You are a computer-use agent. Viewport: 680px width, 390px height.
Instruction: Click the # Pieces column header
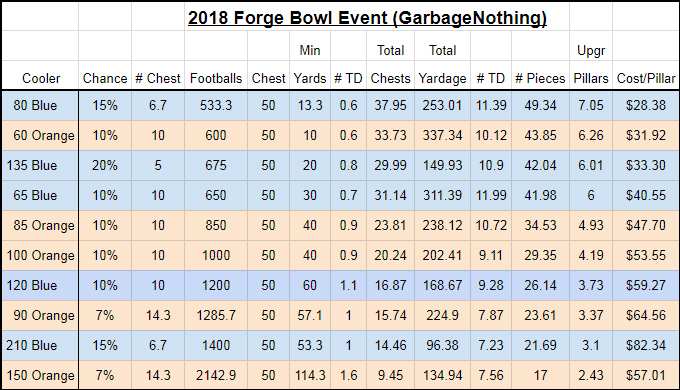tap(540, 79)
